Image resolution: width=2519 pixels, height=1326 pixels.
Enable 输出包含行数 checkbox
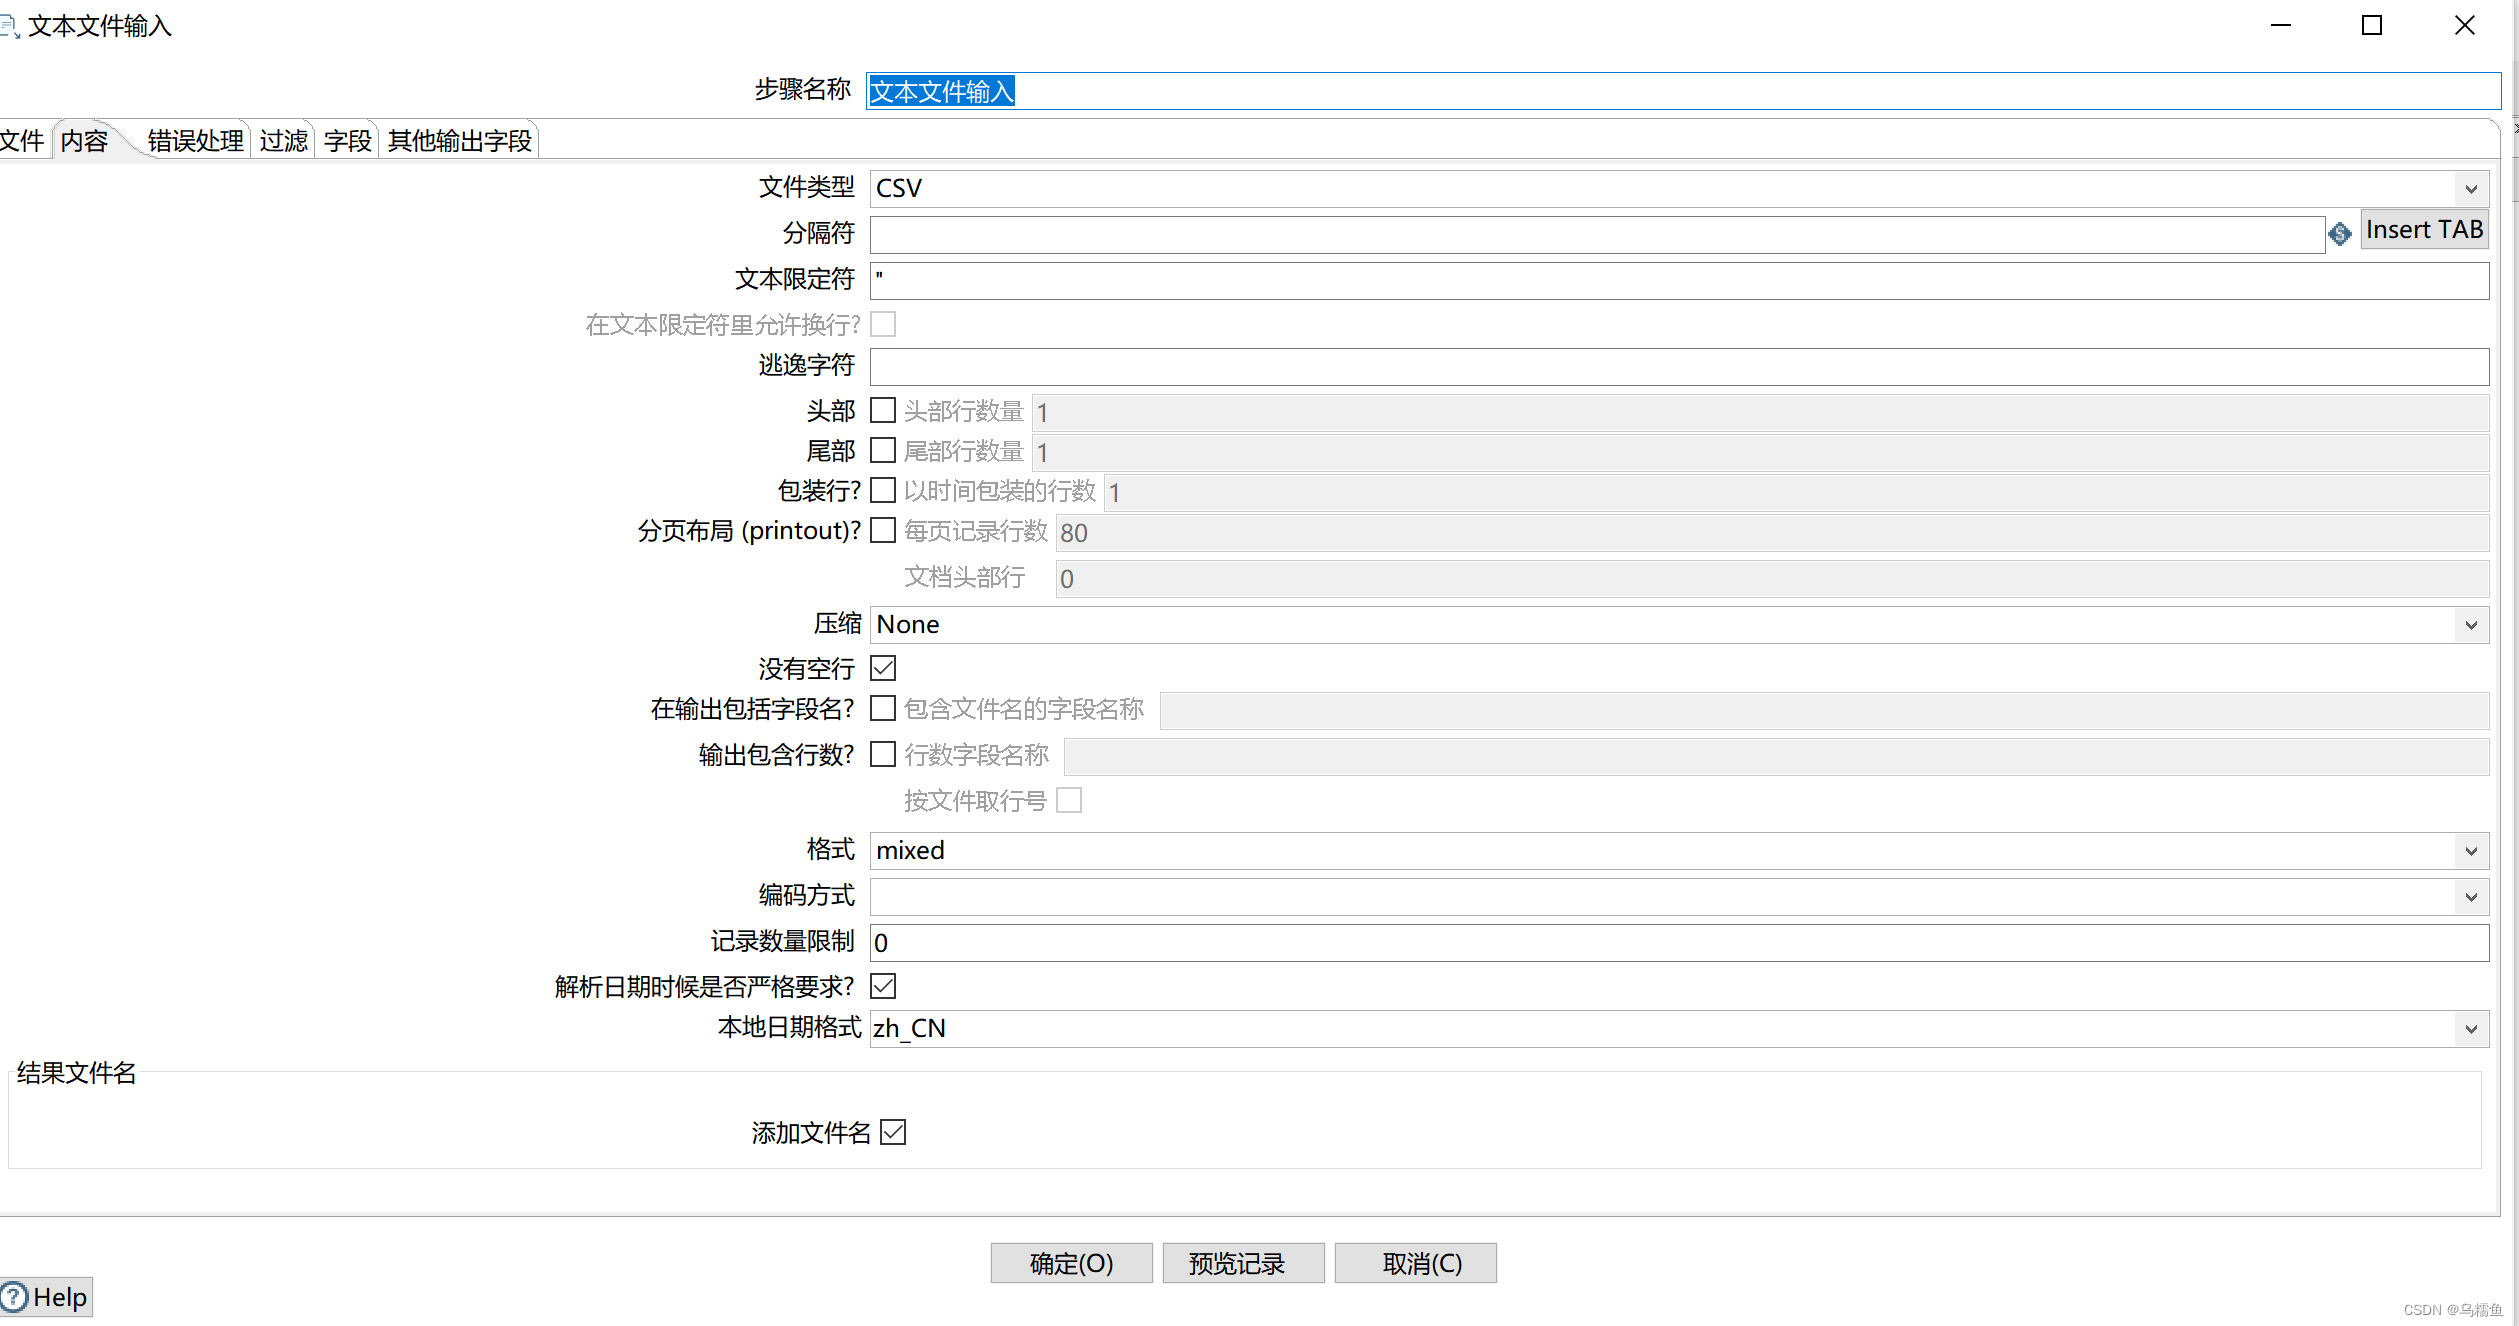coord(882,754)
